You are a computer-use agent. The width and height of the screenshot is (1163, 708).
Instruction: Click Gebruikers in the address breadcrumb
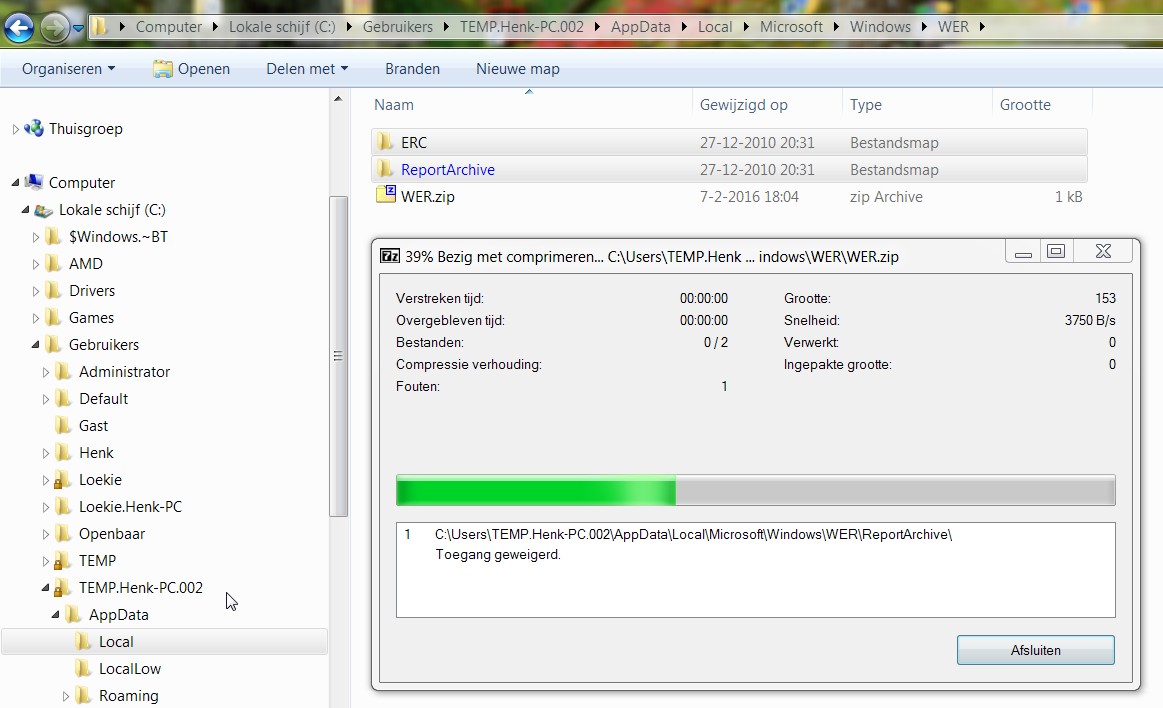click(398, 27)
